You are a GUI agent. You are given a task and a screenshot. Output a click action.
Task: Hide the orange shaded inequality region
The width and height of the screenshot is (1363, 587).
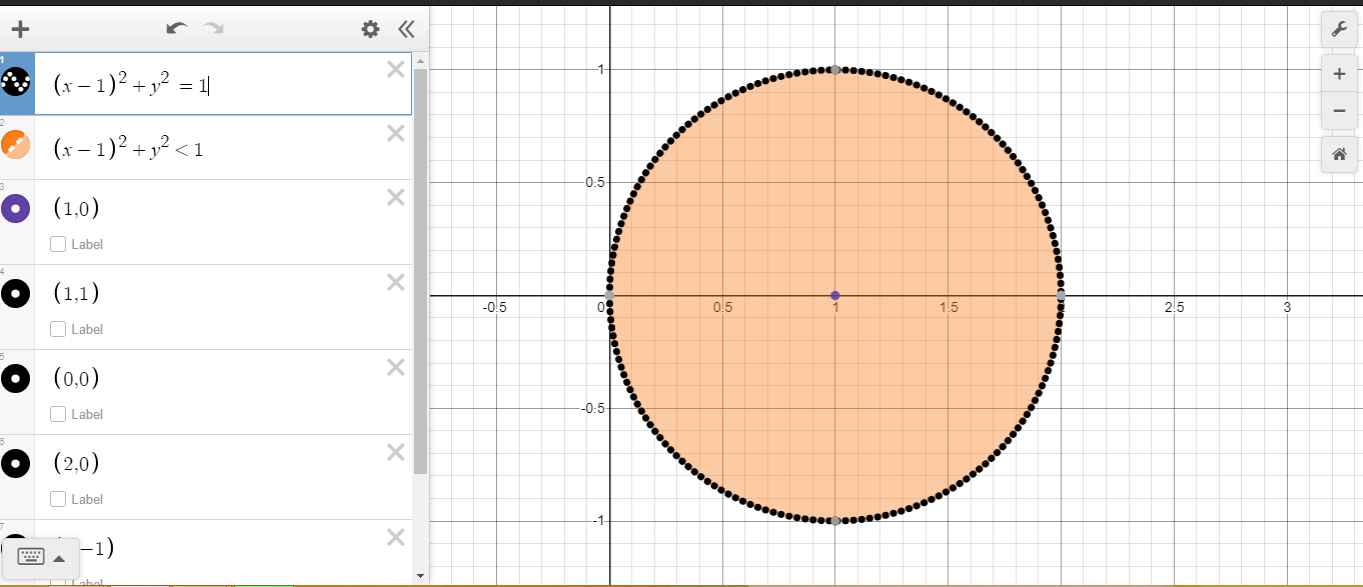pos(16,148)
